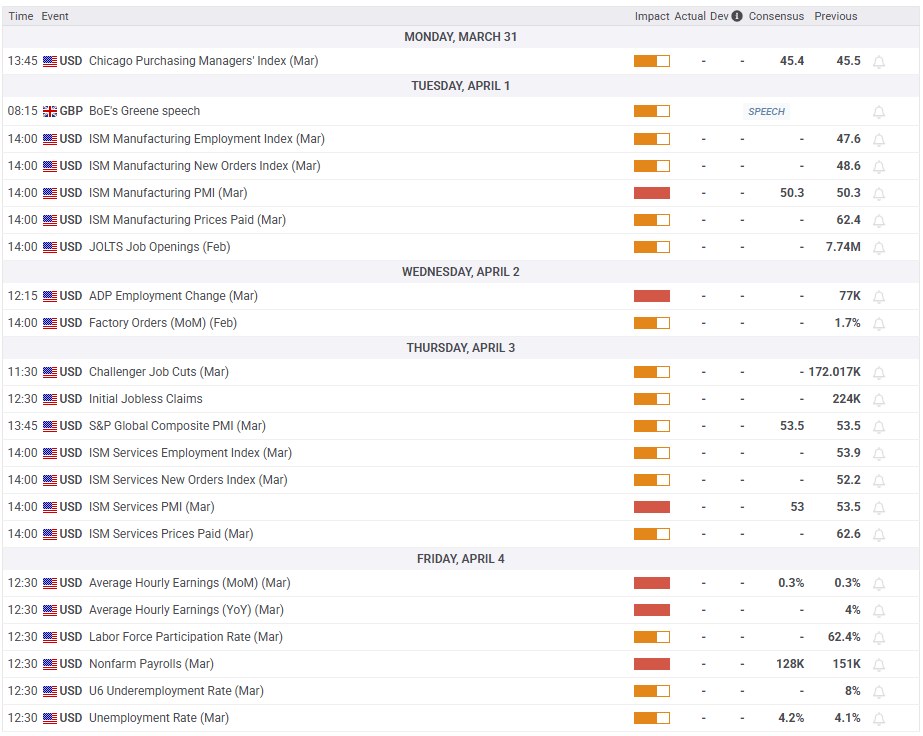Open Factory Orders (MoM) (Feb) event
The width and height of the screenshot is (923, 736).
coord(162,323)
